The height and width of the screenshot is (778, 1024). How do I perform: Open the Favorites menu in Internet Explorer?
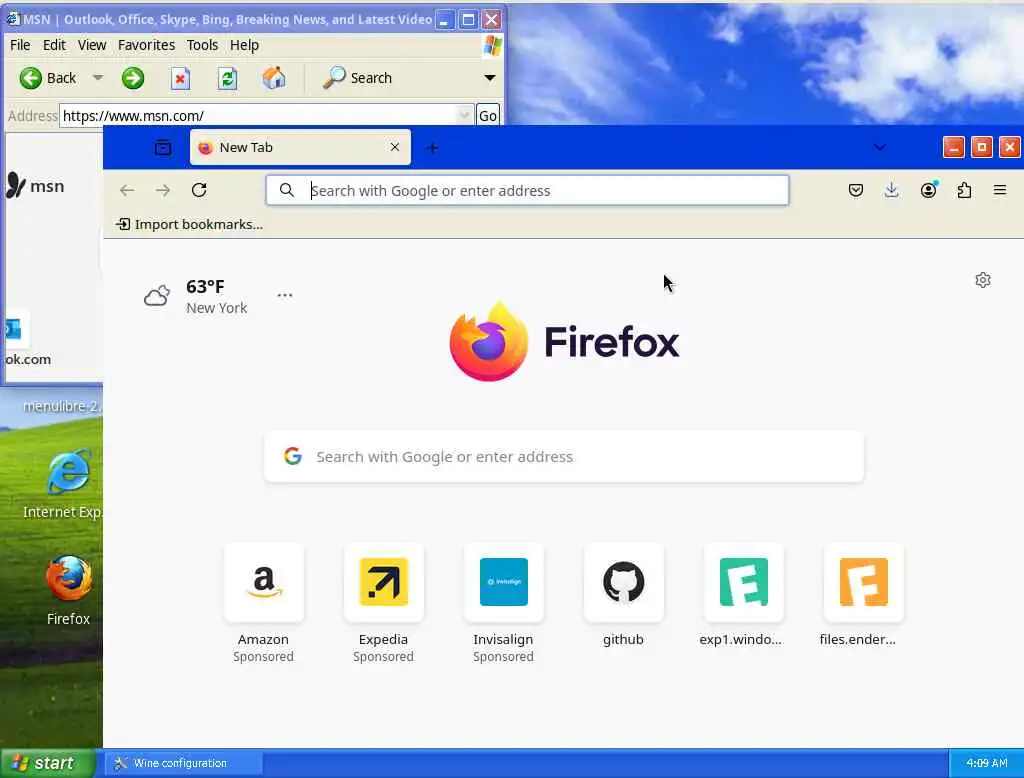tap(146, 45)
